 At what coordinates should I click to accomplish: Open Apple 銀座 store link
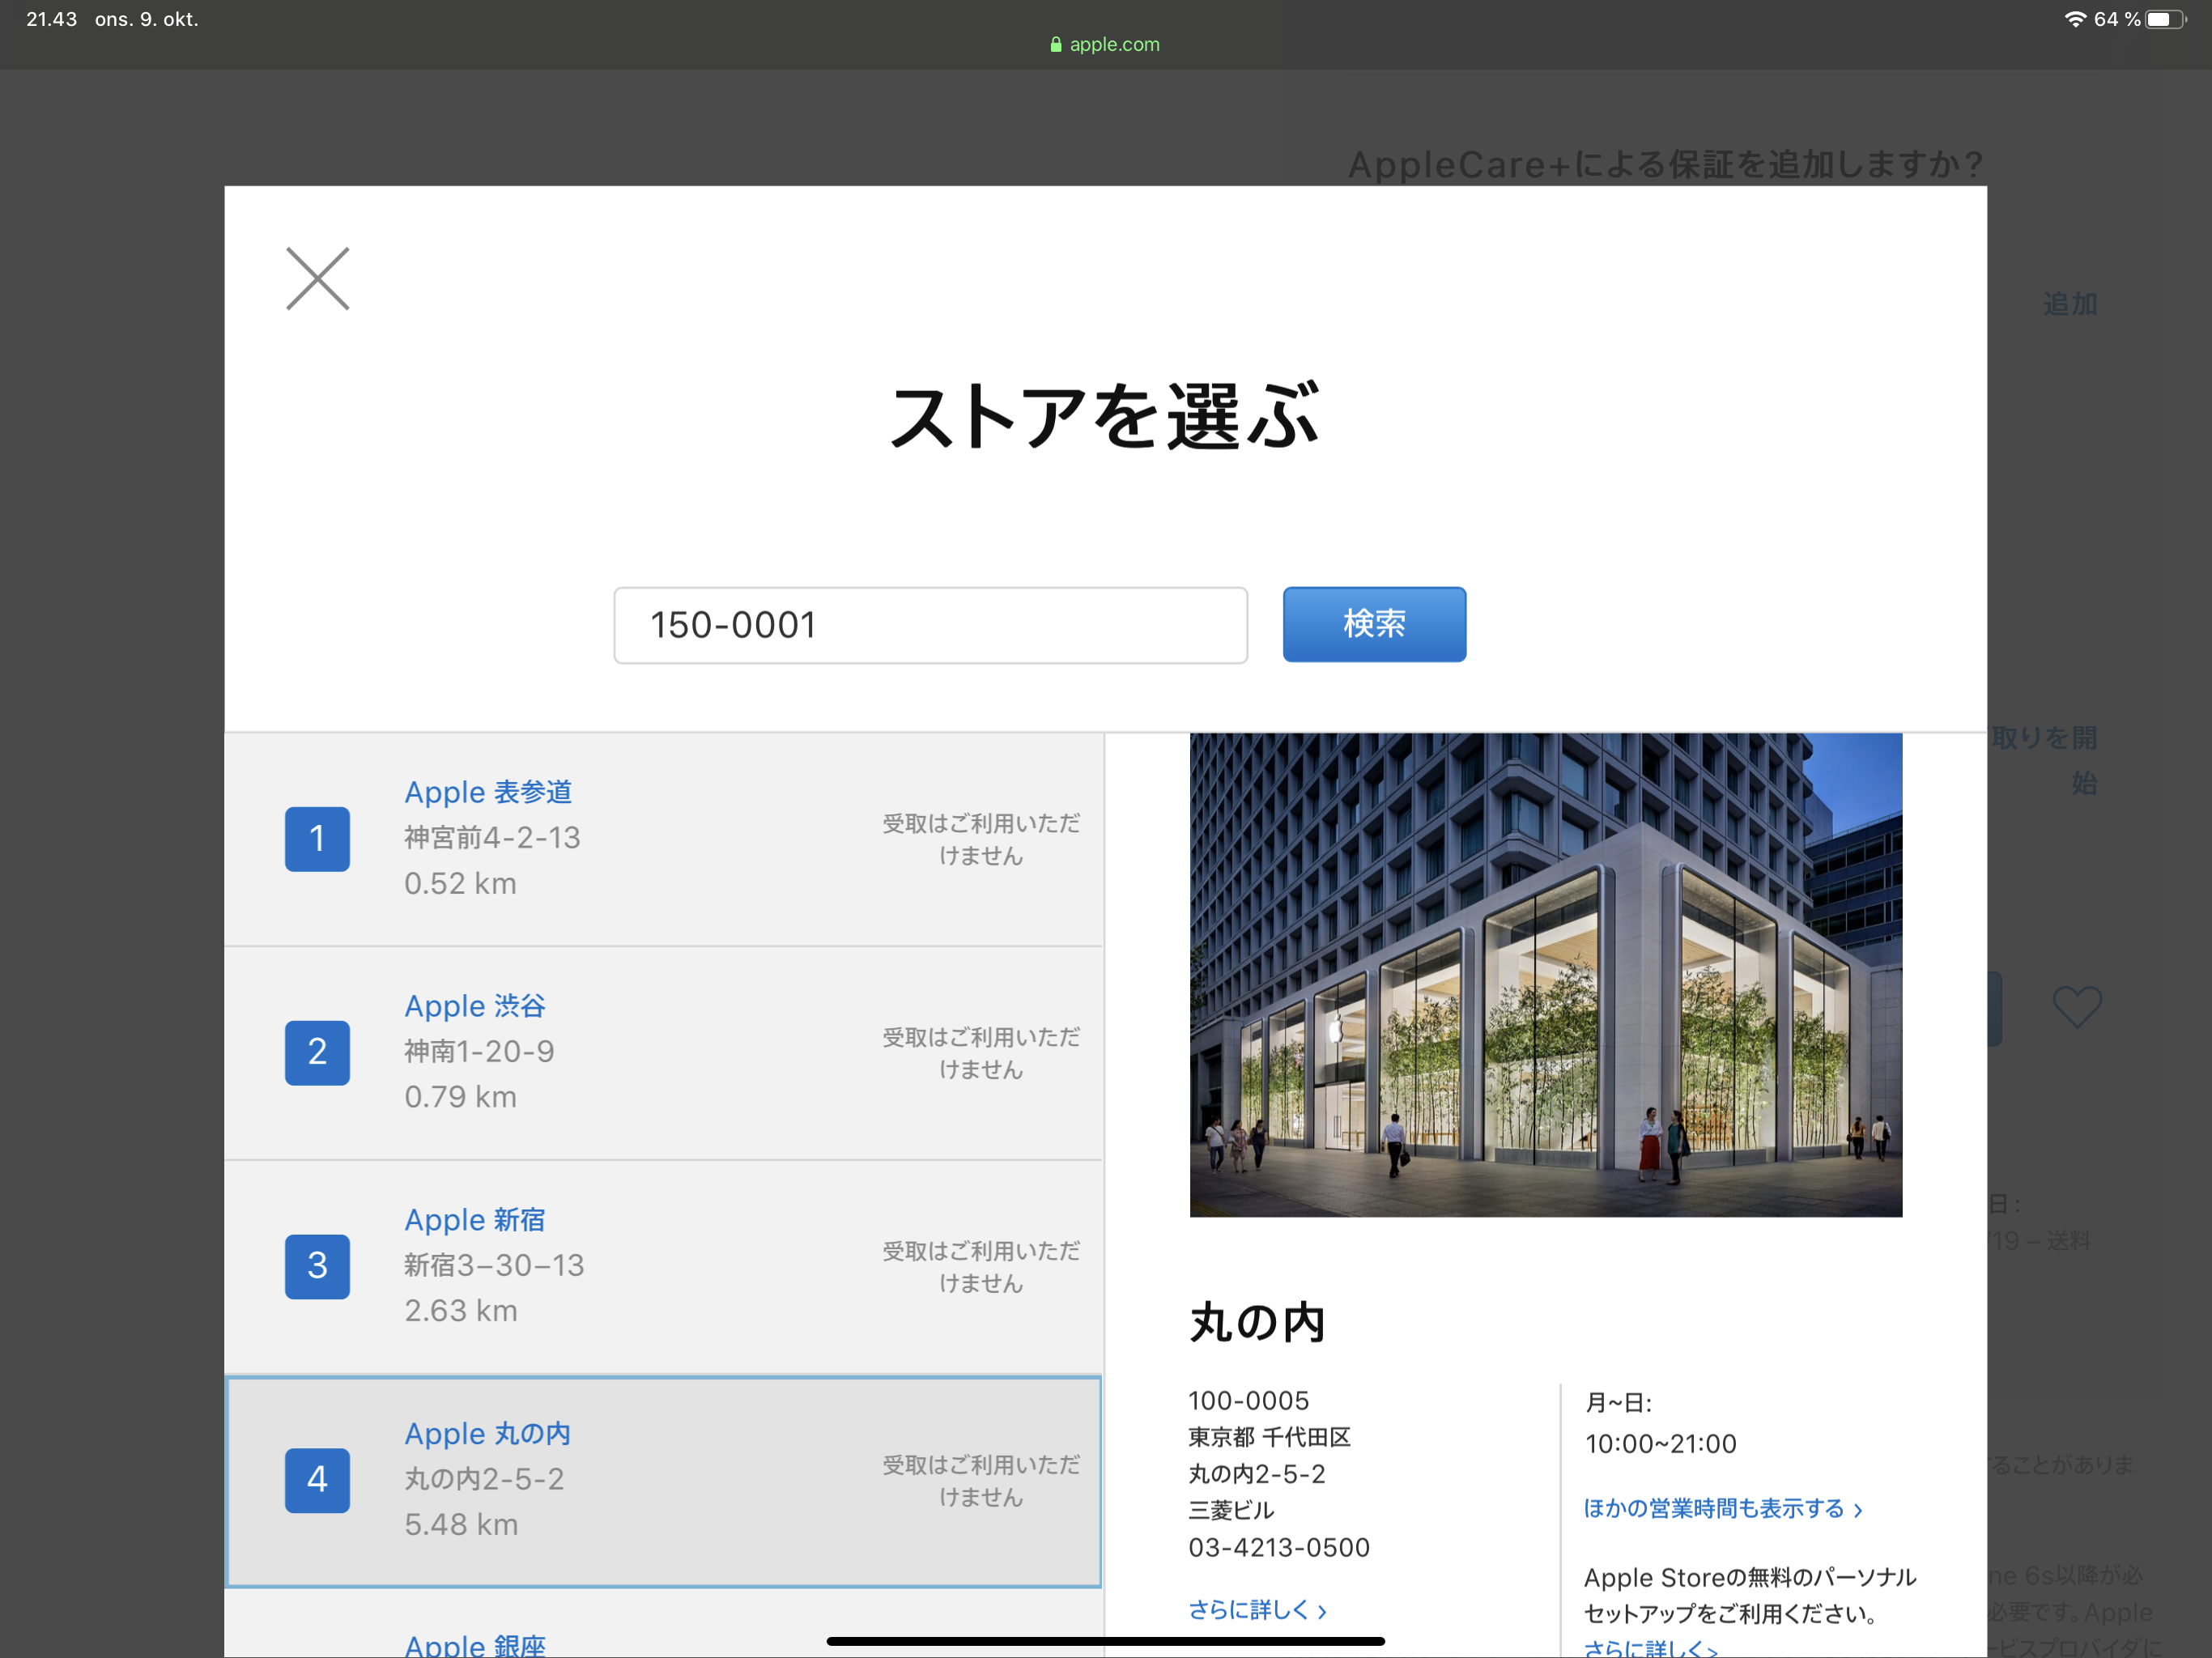pos(475,1645)
